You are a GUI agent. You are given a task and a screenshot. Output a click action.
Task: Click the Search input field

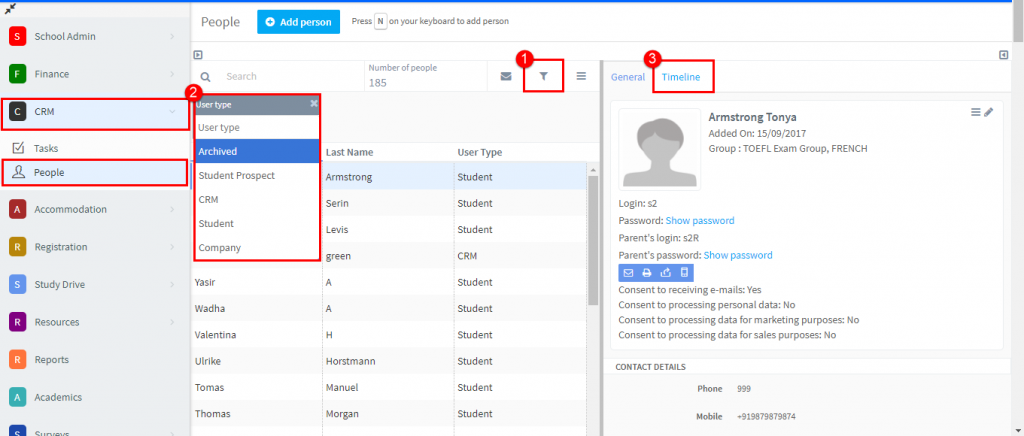[285, 76]
